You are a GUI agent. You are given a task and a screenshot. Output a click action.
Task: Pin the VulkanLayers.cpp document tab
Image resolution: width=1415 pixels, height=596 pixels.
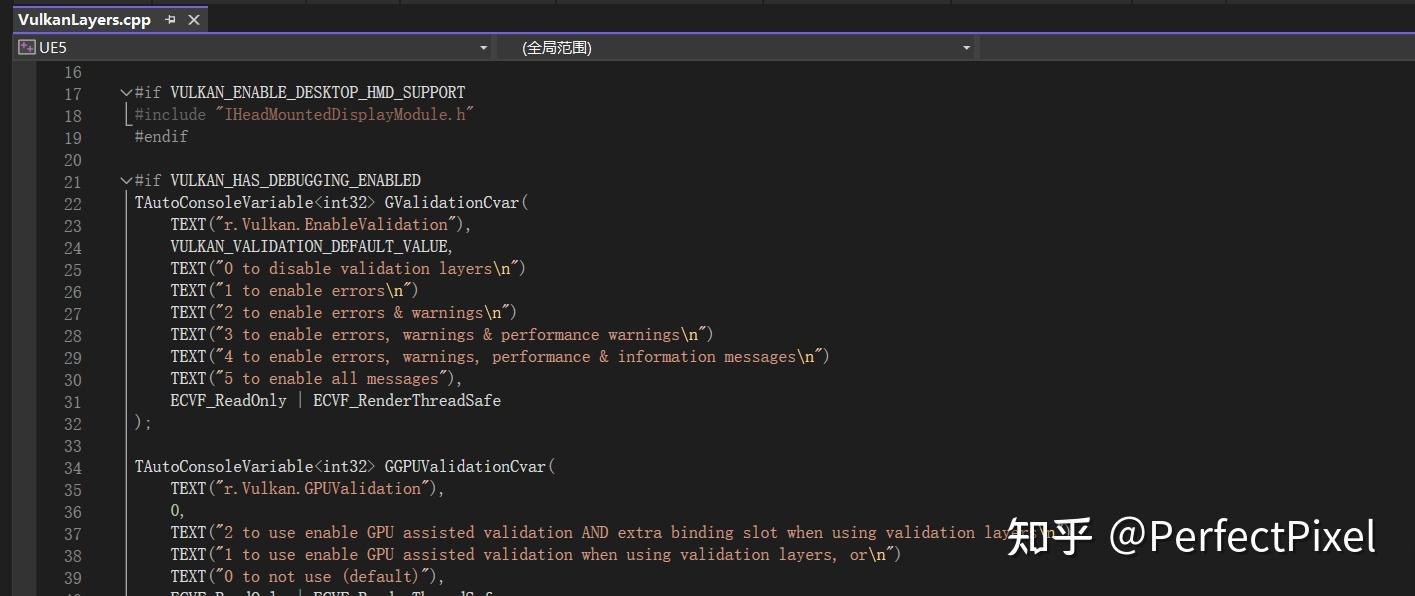[x=170, y=18]
